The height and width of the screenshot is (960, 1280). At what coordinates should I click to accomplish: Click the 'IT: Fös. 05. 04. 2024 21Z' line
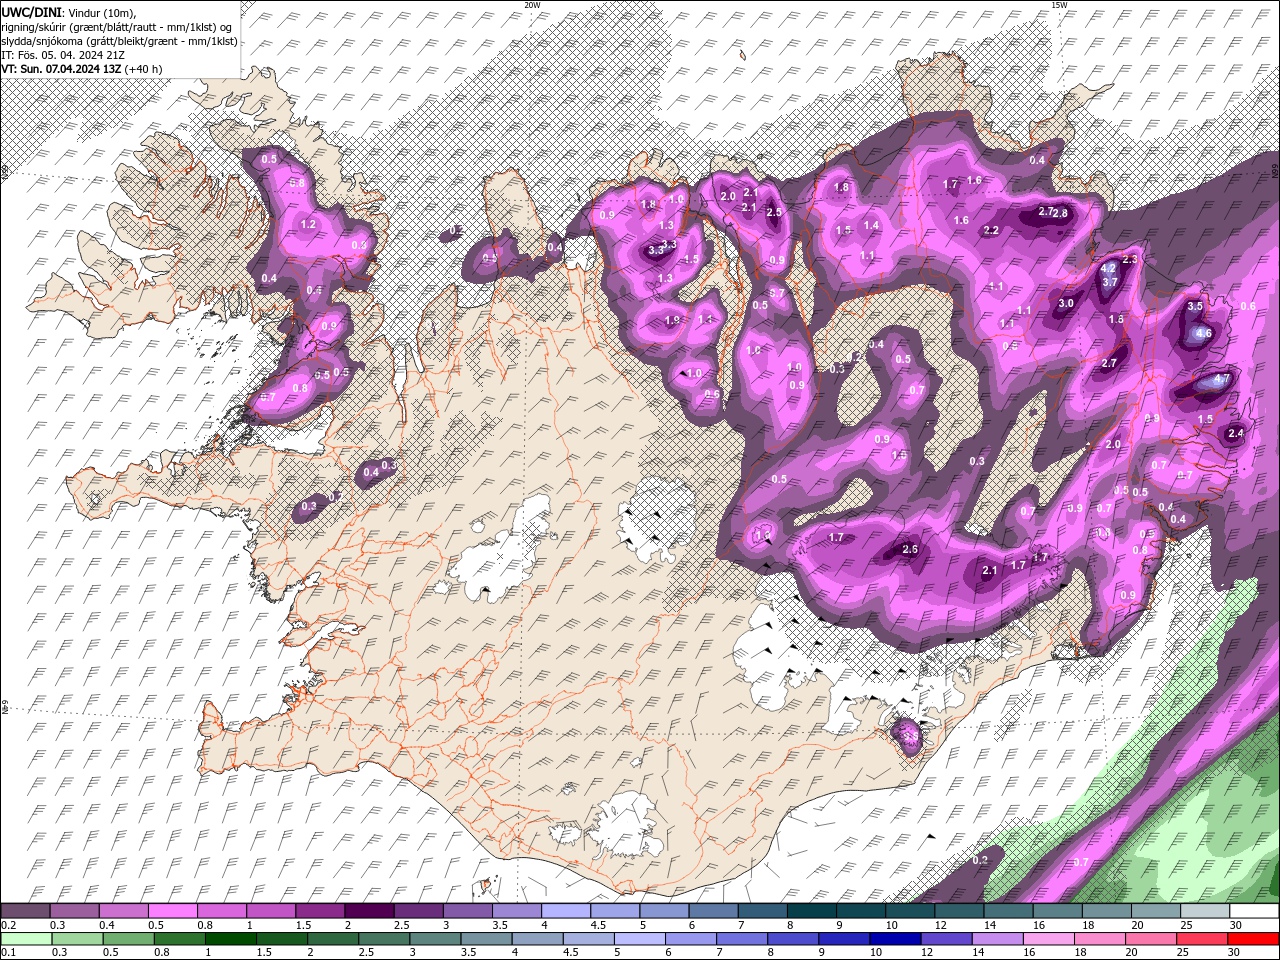coord(62,55)
